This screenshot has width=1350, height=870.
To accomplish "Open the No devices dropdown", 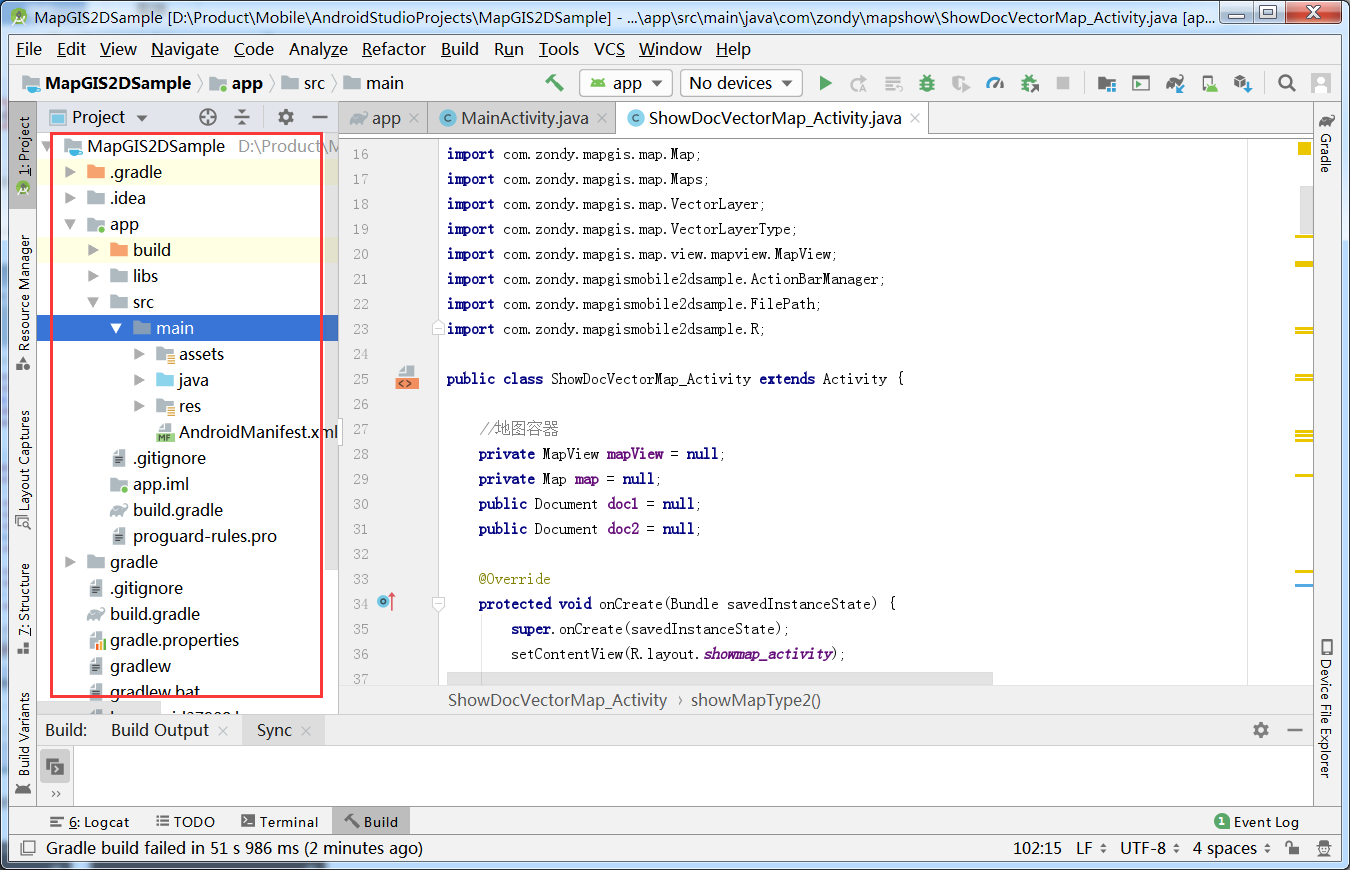I will tap(741, 83).
